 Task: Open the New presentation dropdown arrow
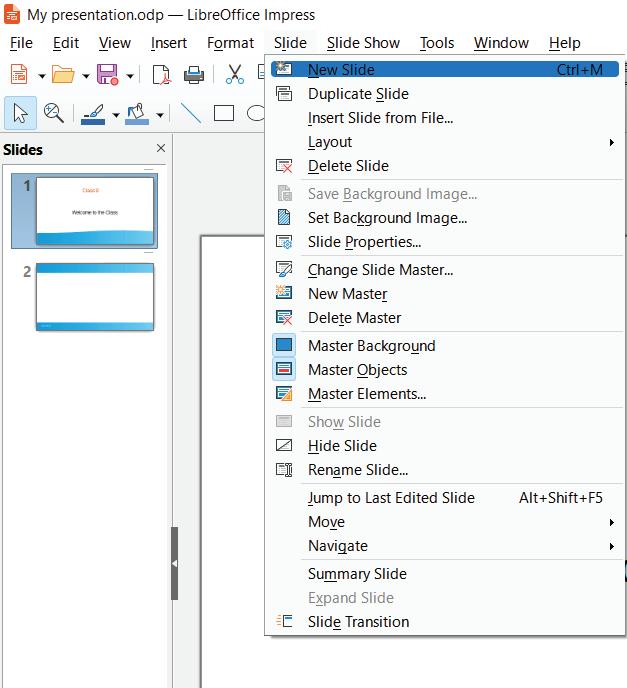coord(42,76)
